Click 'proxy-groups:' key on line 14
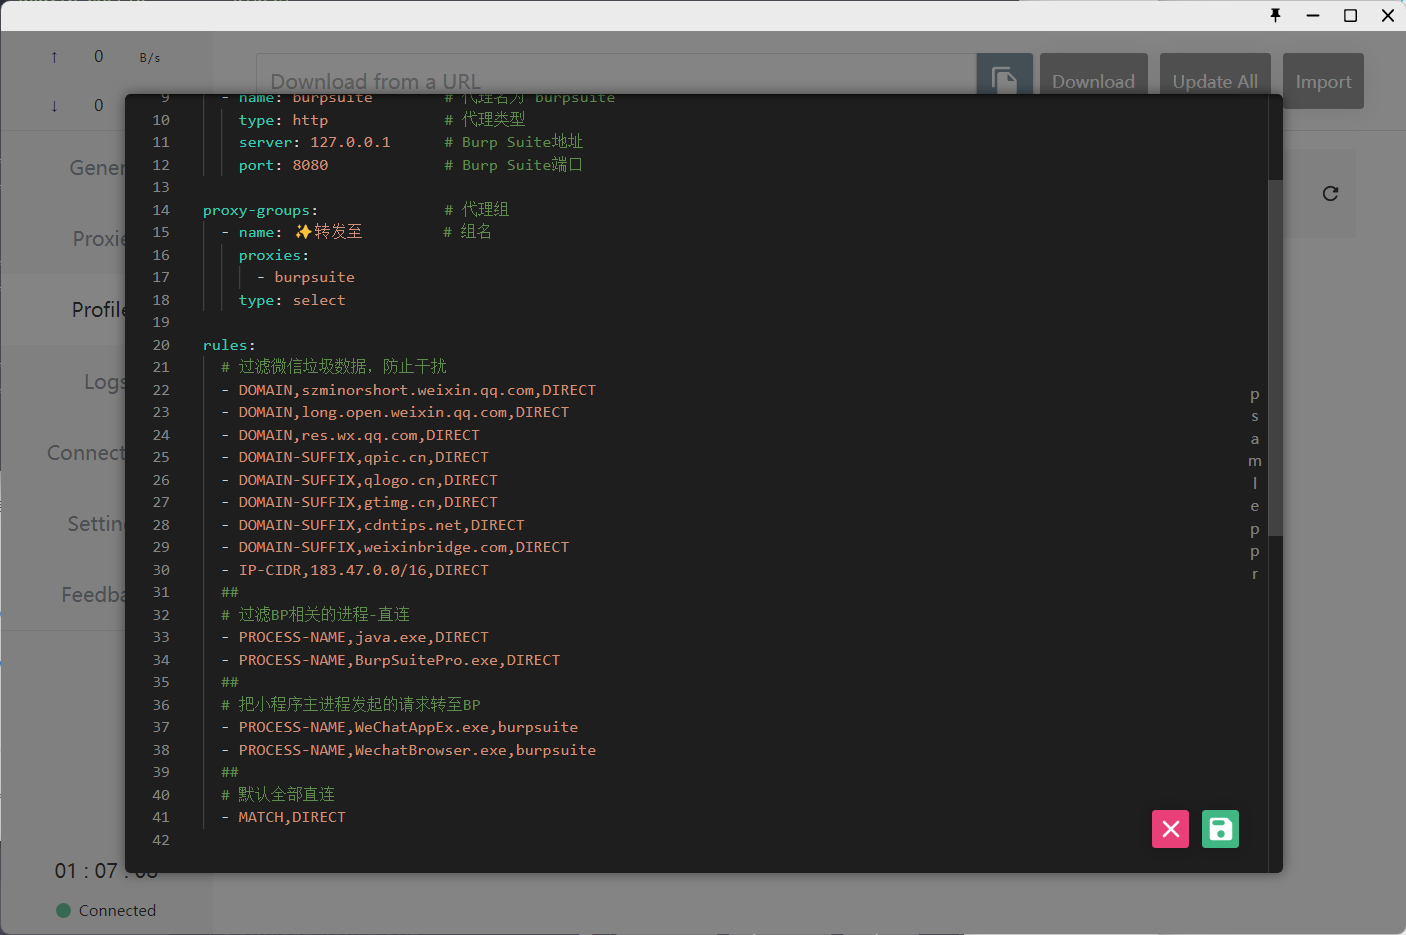The height and width of the screenshot is (935, 1406). 260,210
